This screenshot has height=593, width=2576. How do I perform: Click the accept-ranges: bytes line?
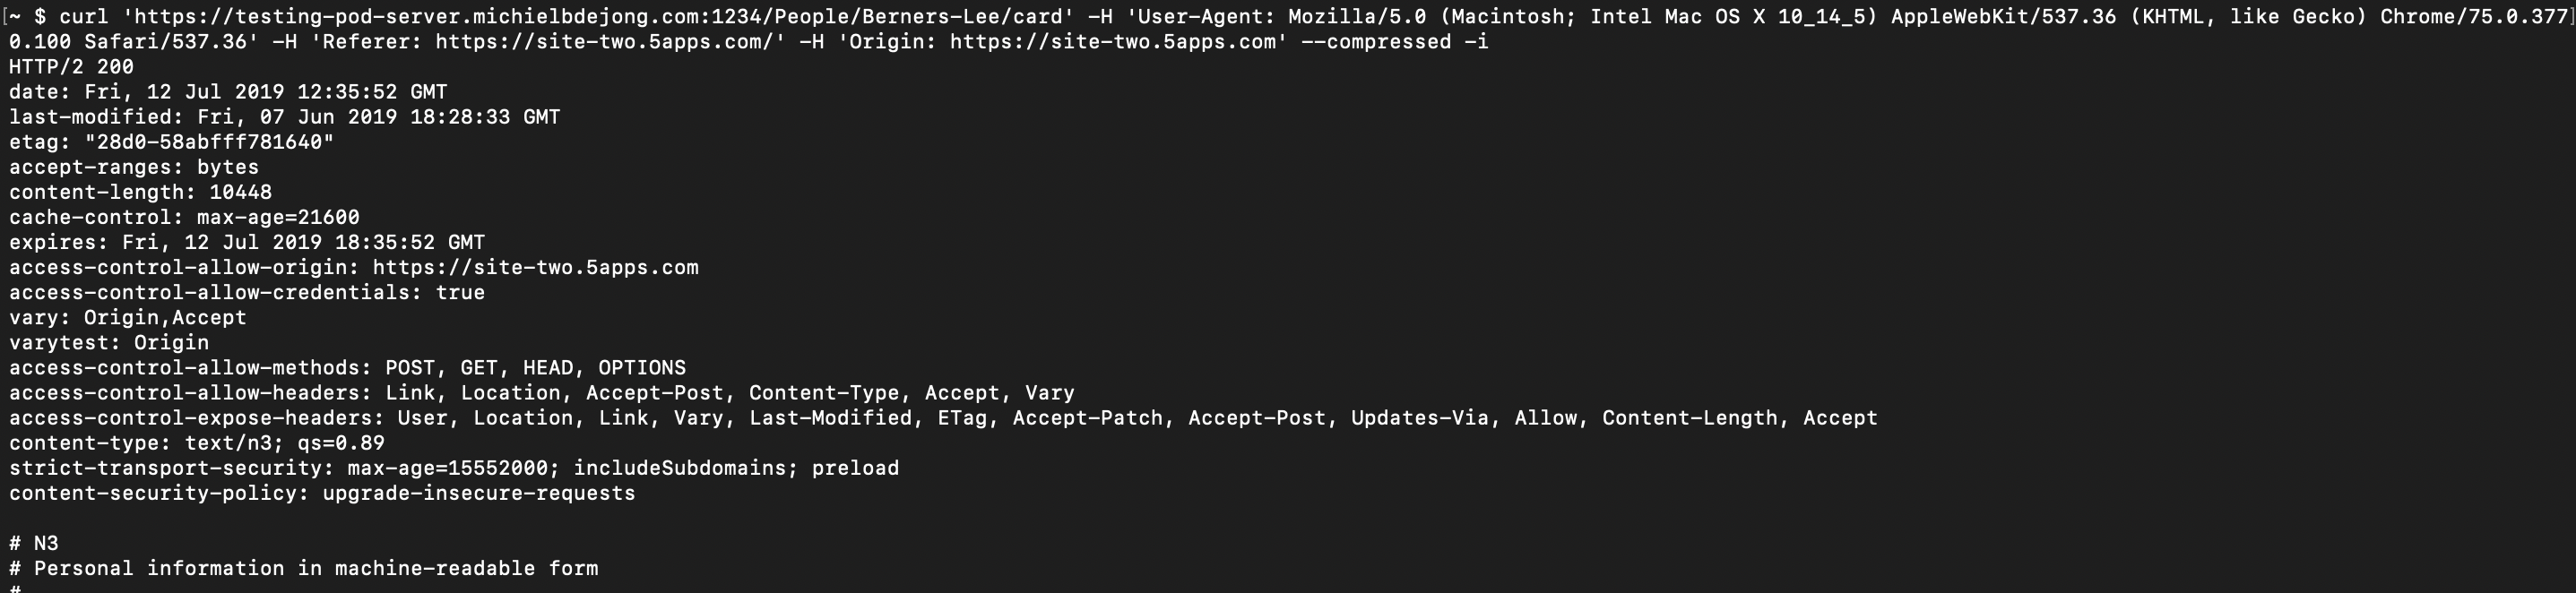(x=134, y=167)
